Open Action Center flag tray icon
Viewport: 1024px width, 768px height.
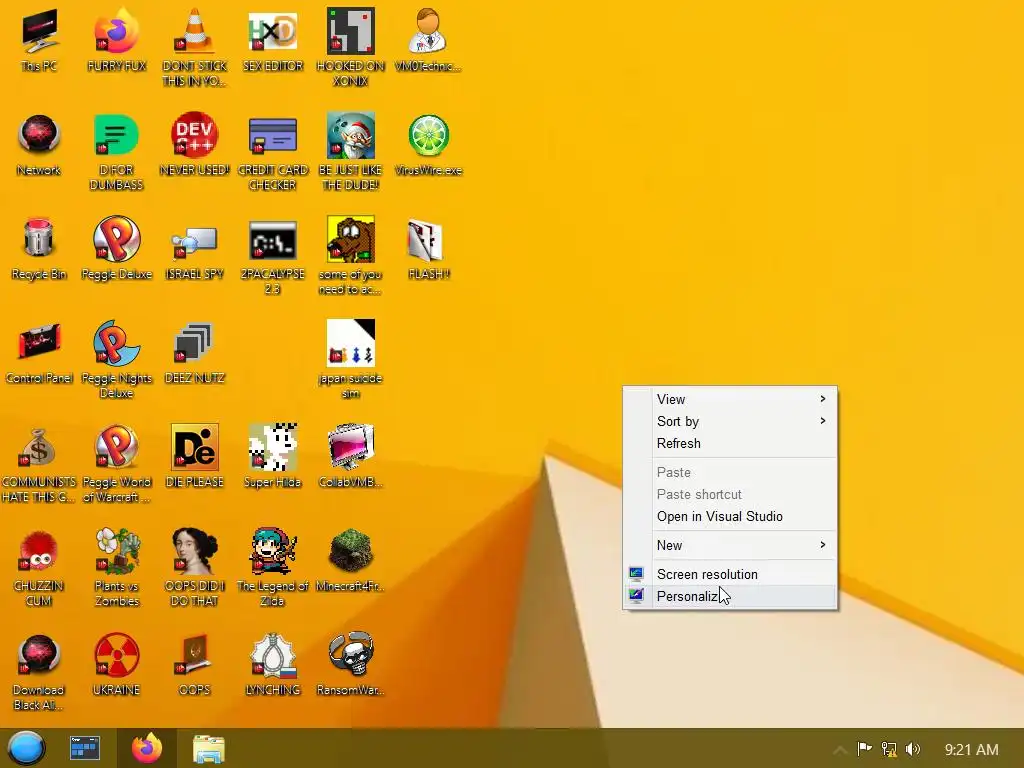[864, 749]
